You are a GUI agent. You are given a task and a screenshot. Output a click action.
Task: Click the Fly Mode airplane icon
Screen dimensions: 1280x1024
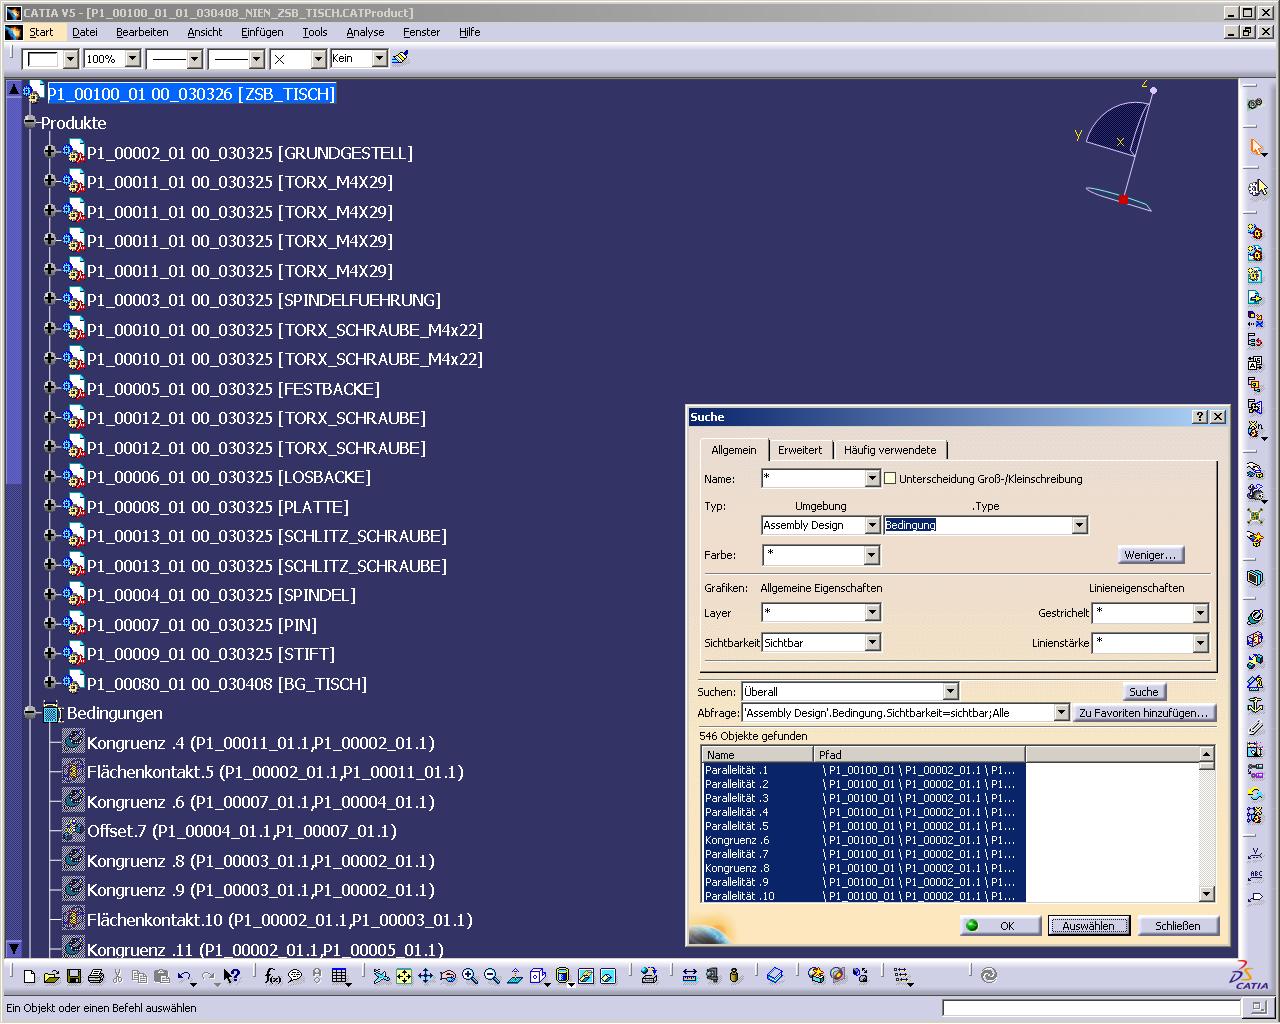[381, 976]
